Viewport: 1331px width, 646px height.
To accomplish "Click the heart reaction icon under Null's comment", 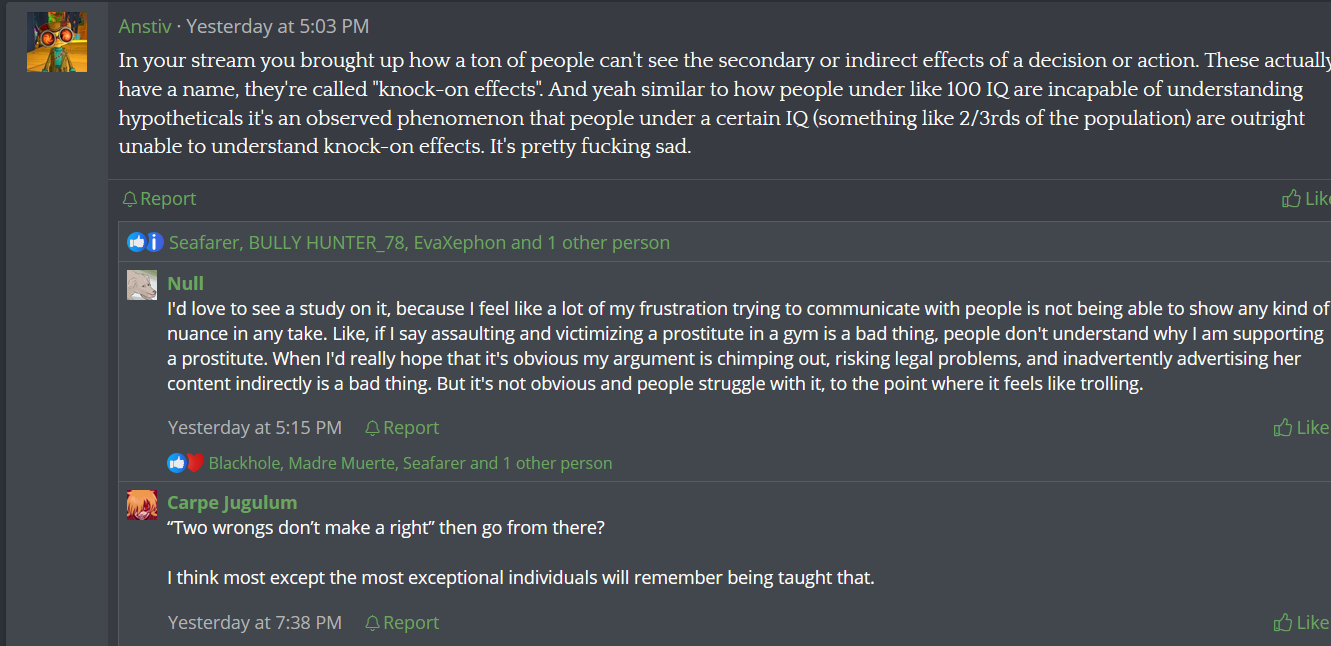I will (195, 463).
